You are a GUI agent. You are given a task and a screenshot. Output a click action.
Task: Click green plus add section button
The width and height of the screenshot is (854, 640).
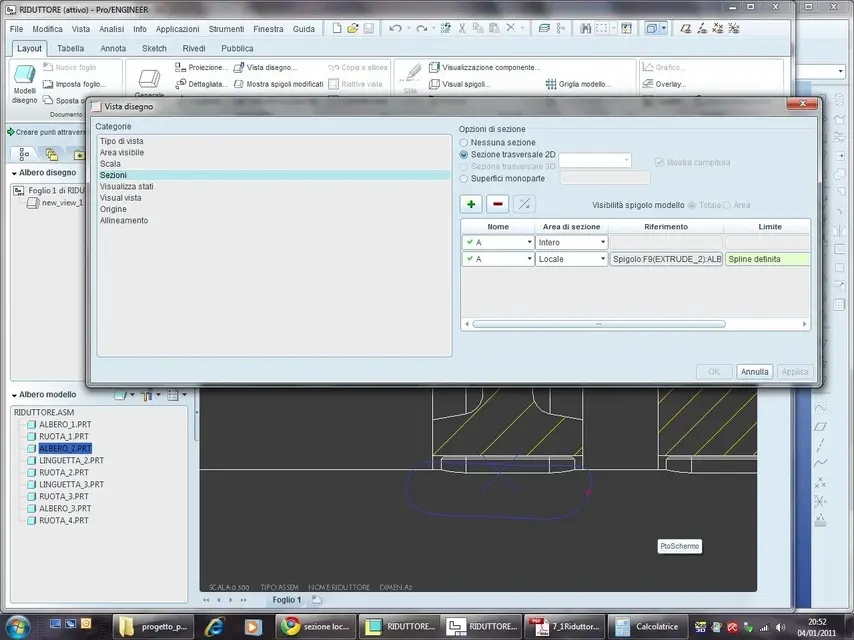(471, 204)
